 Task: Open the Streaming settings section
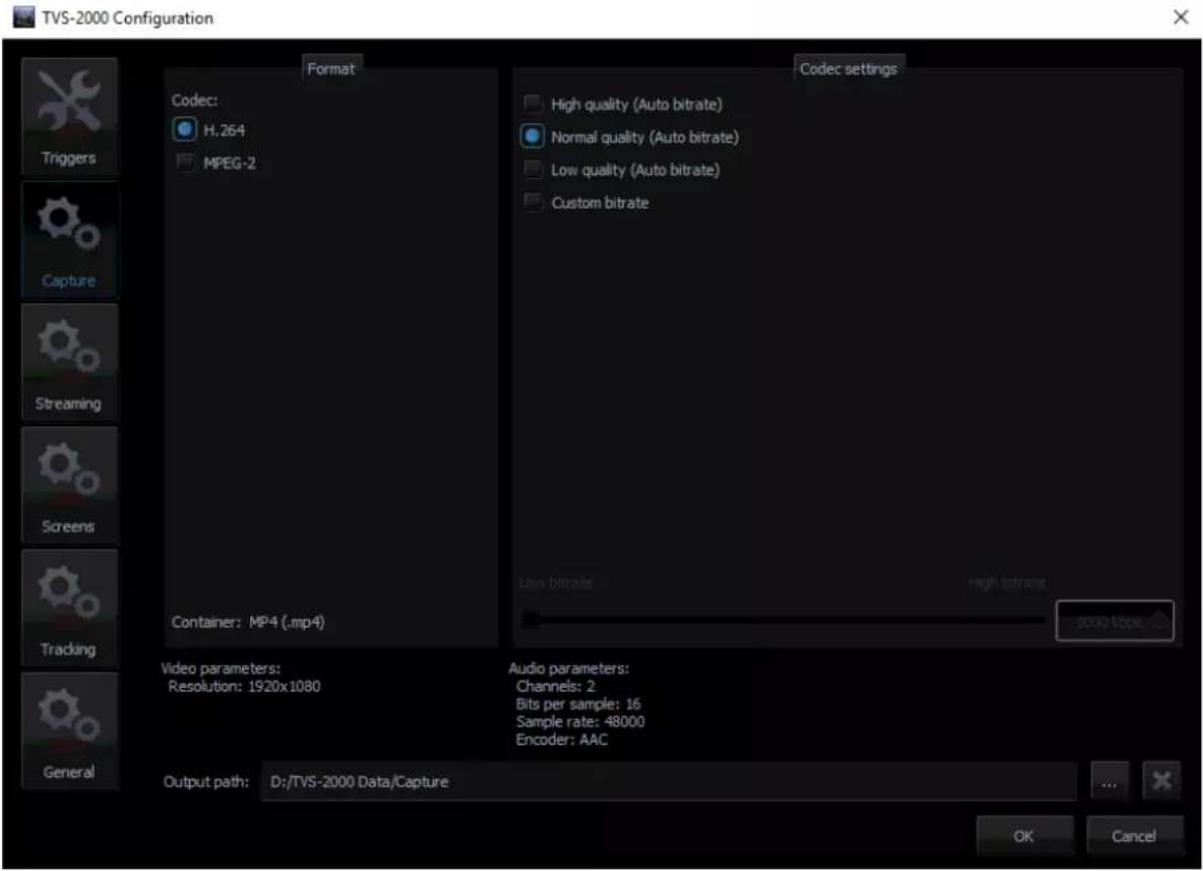69,364
